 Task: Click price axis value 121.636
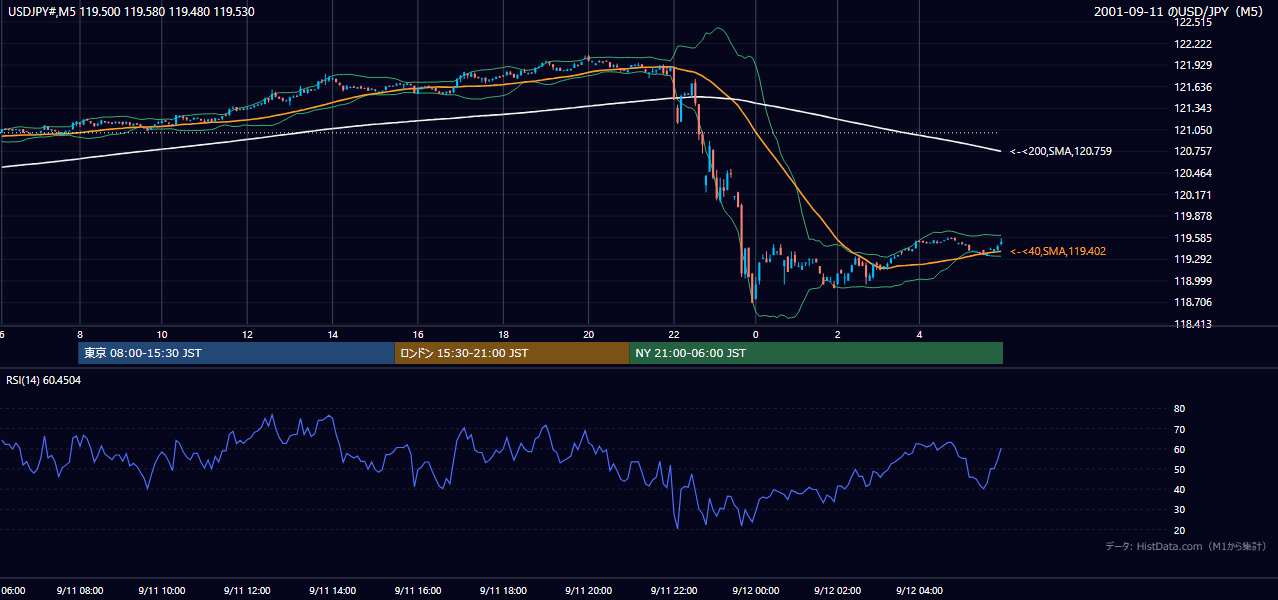pos(1194,87)
